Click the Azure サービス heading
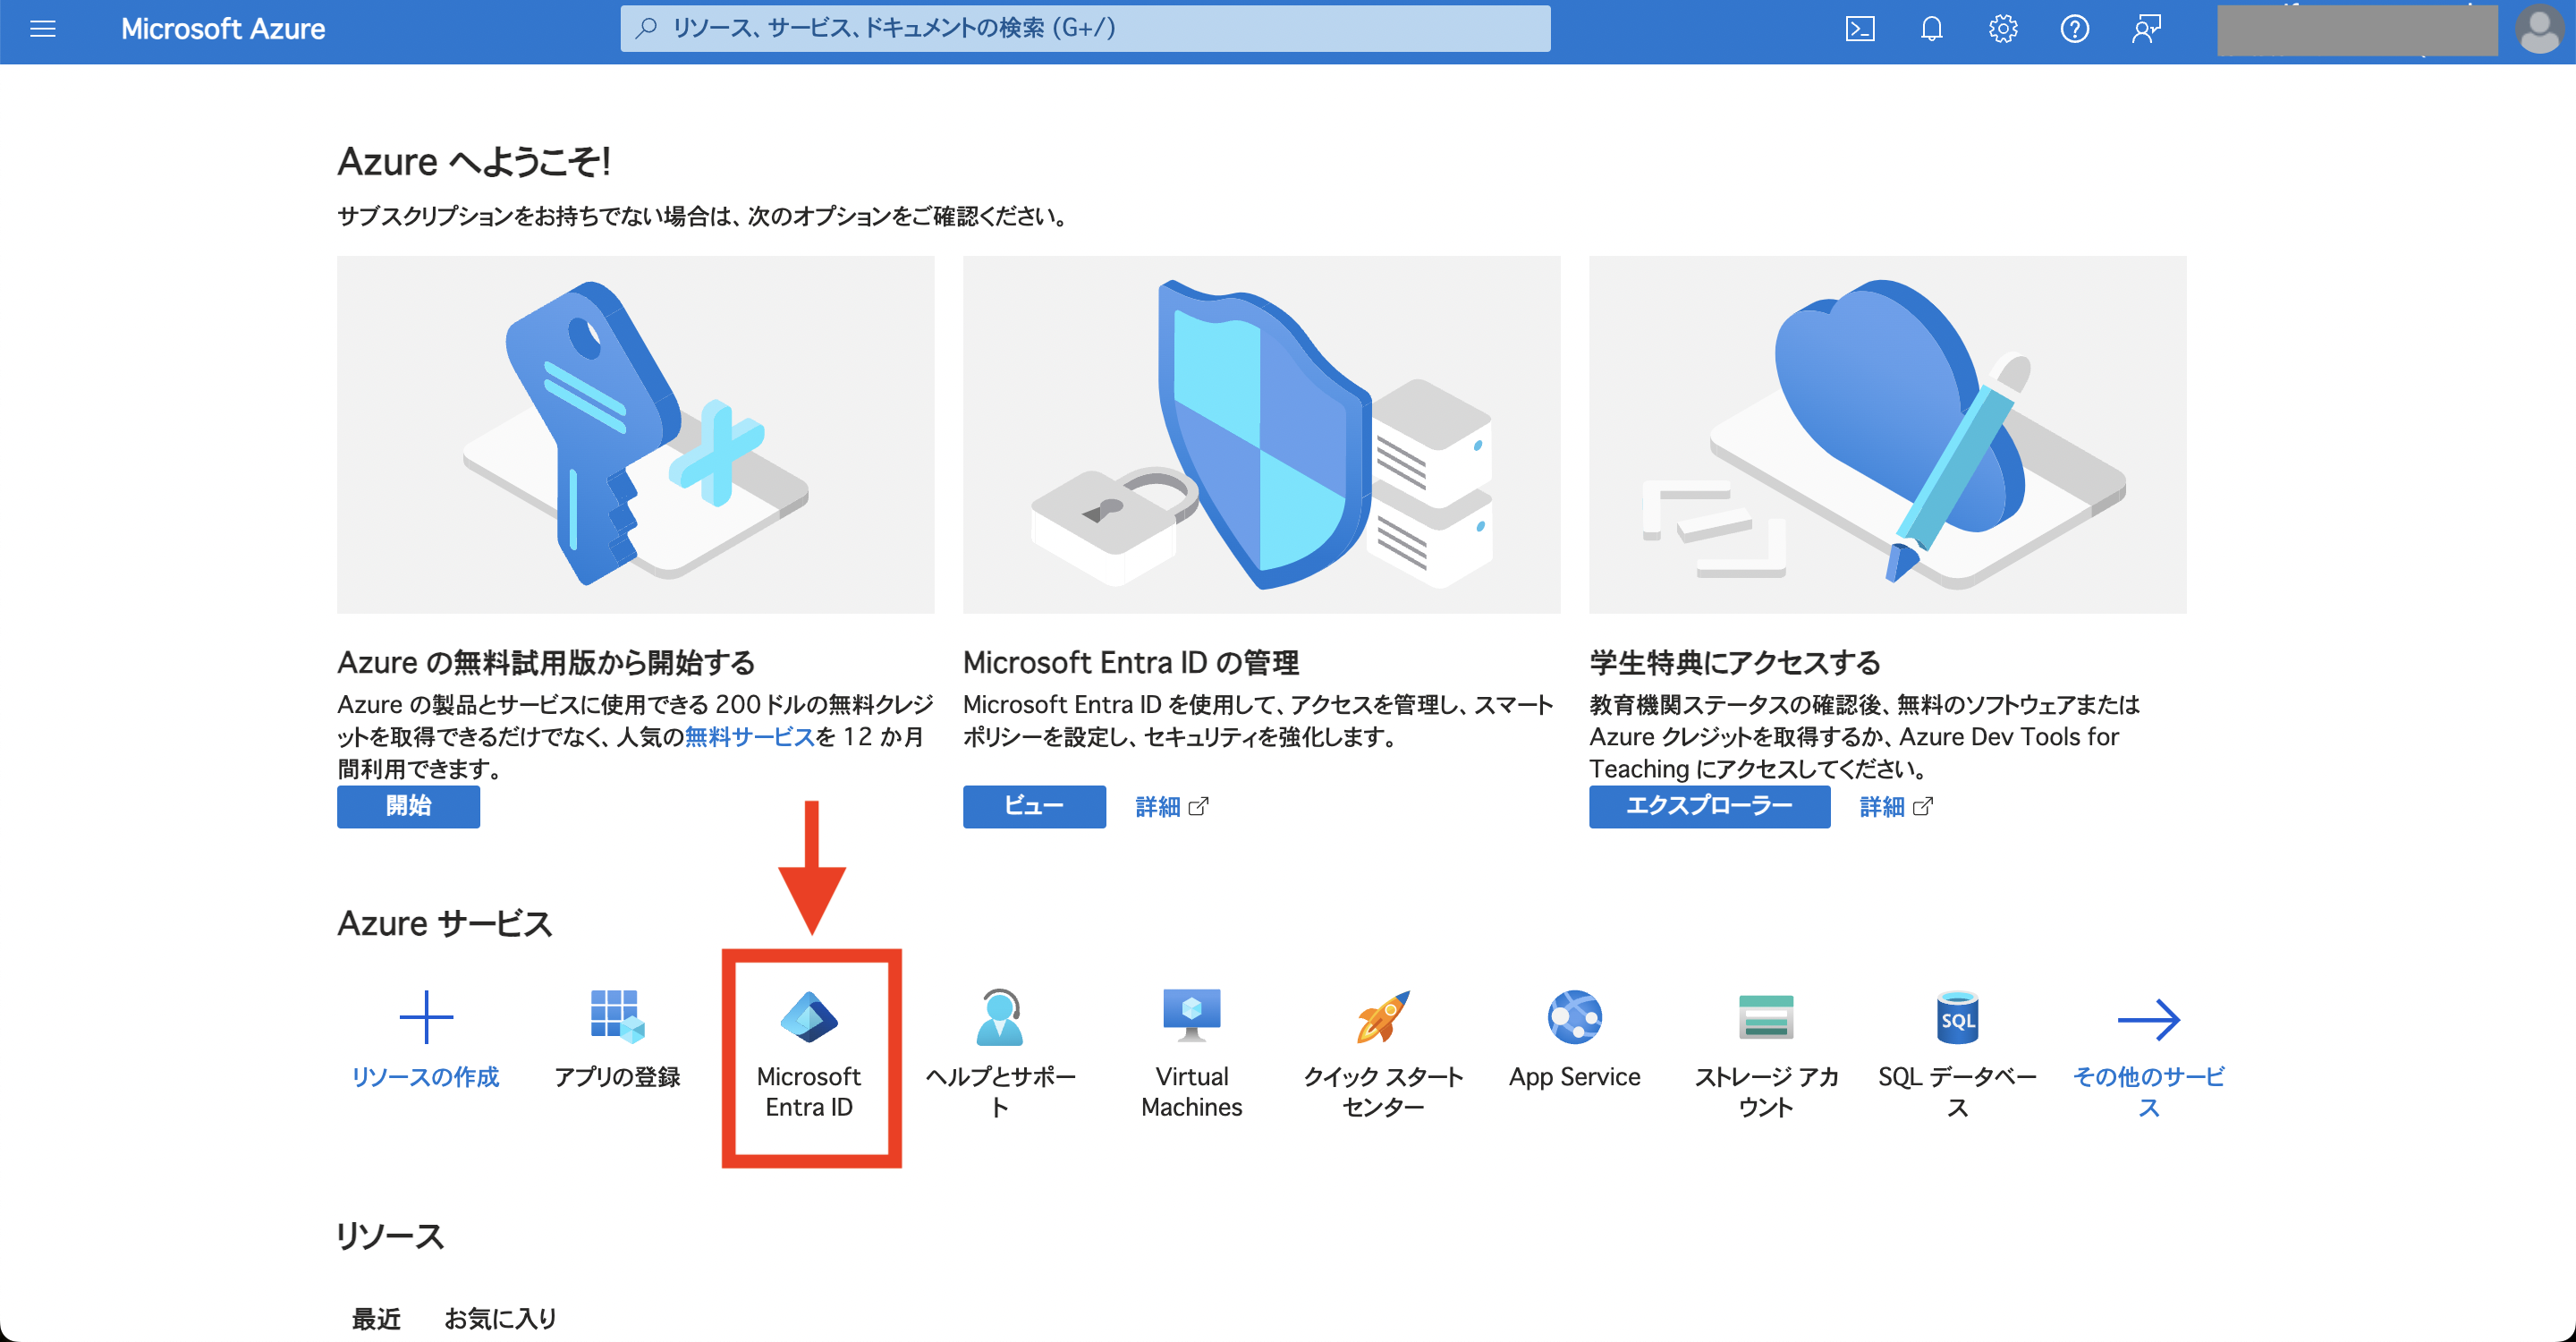The width and height of the screenshot is (2576, 1342). pos(444,923)
